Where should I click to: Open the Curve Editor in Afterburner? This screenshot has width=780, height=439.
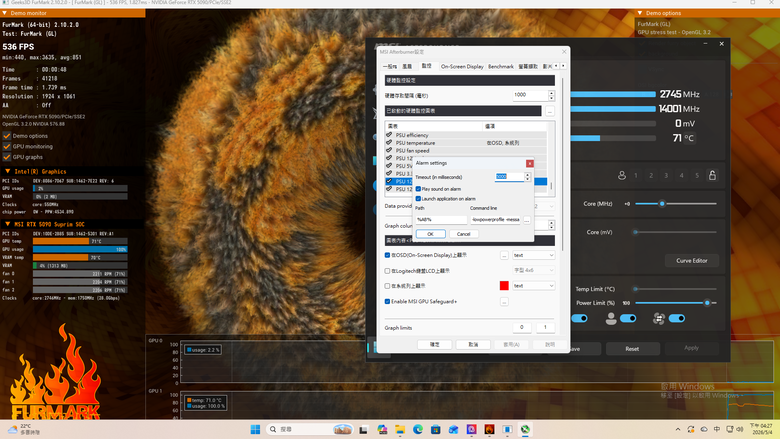pos(691,261)
